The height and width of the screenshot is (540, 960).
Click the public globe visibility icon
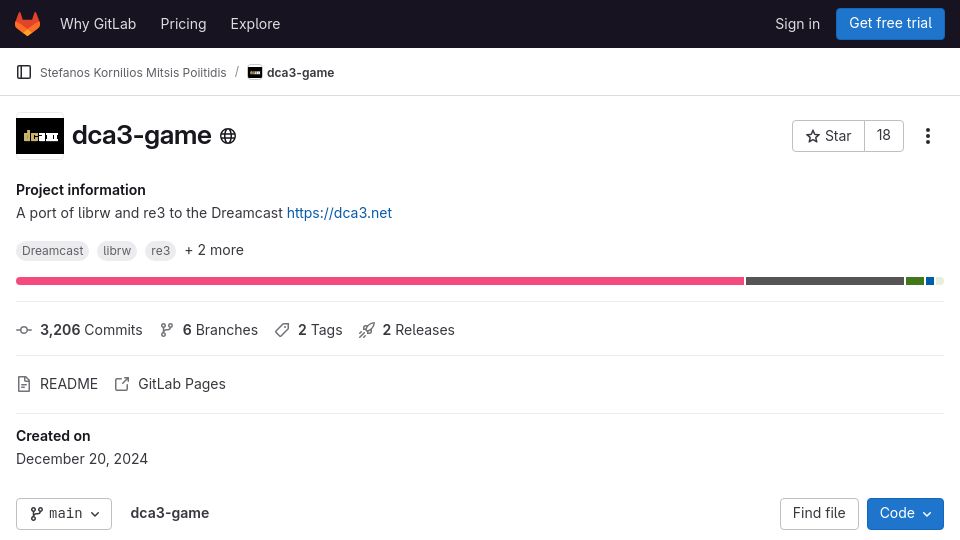[228, 136]
